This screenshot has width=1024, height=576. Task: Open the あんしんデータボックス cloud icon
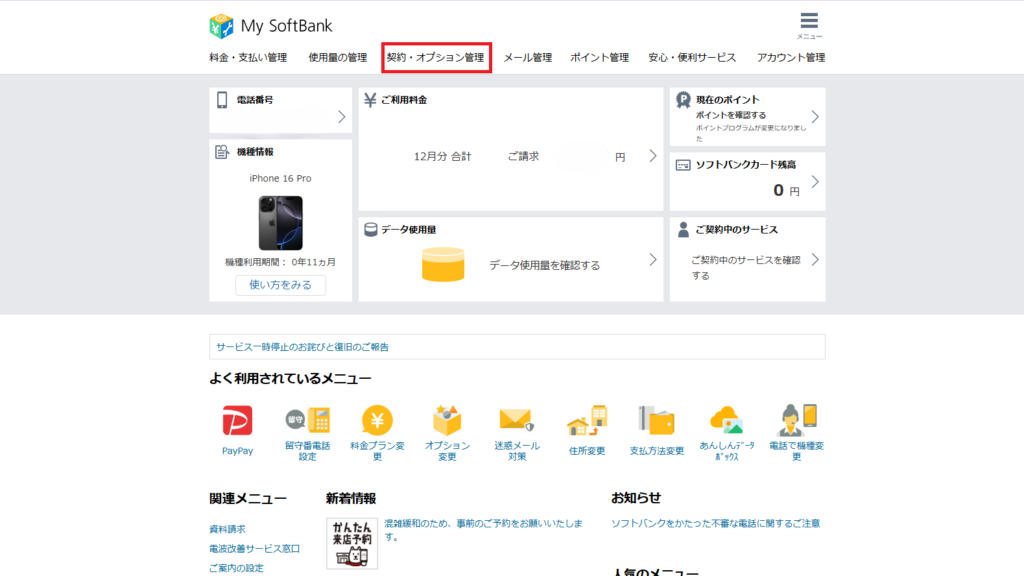click(726, 420)
